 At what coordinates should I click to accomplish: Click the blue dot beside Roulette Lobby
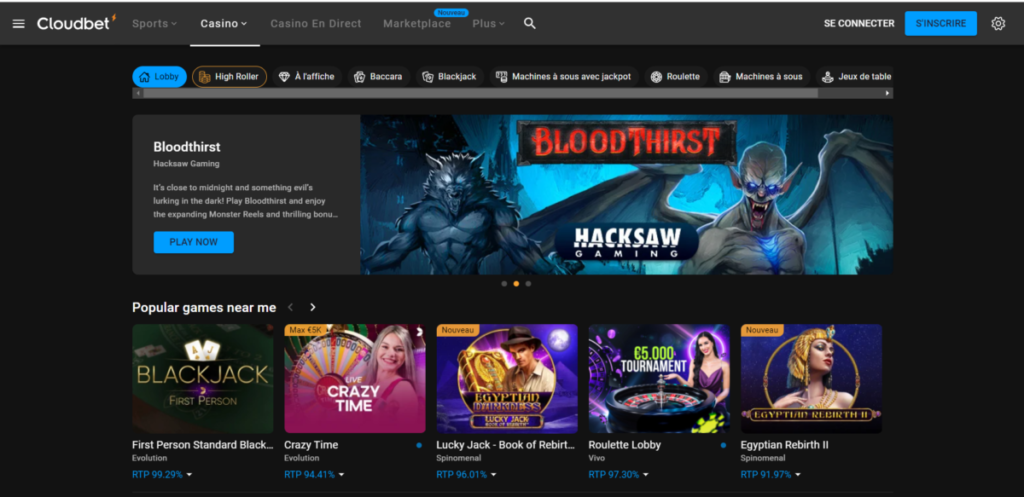723,445
